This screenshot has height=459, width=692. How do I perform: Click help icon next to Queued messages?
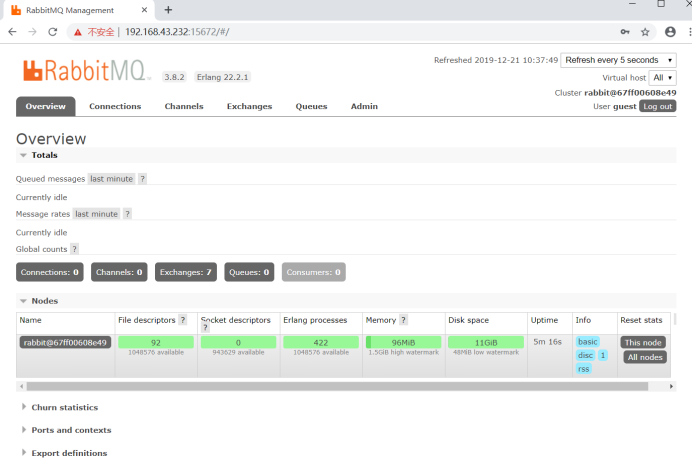(142, 179)
